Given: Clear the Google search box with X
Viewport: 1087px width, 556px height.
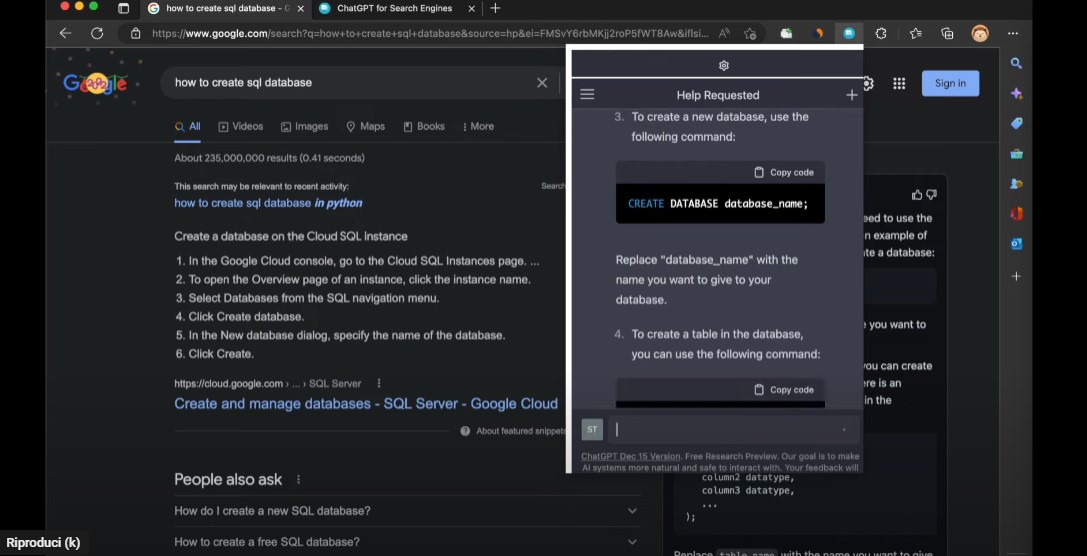Looking at the screenshot, I should tap(542, 82).
